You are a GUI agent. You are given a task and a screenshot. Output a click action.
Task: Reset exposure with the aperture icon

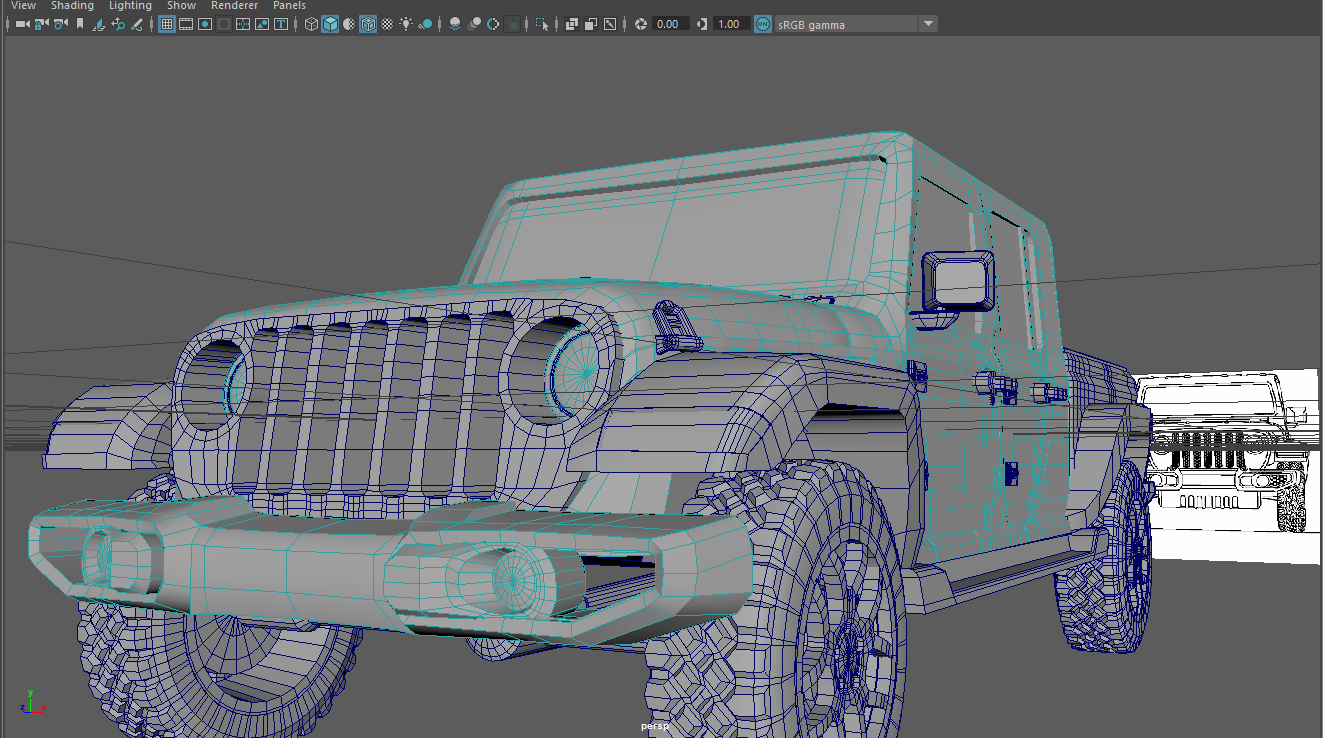point(641,24)
